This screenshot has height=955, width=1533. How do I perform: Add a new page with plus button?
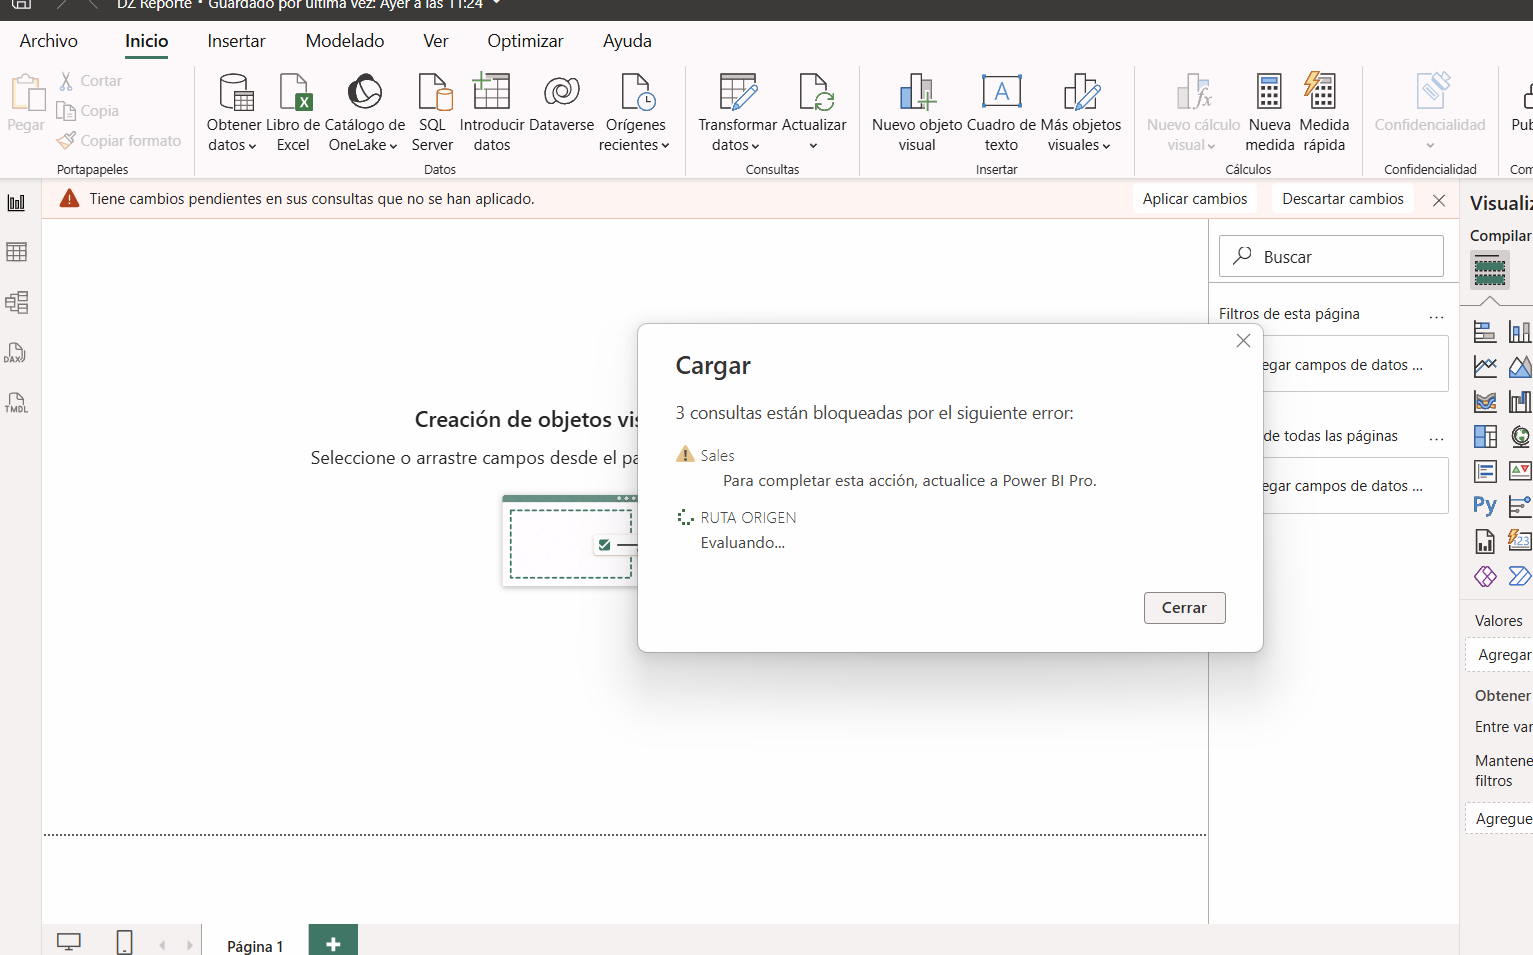pos(333,943)
